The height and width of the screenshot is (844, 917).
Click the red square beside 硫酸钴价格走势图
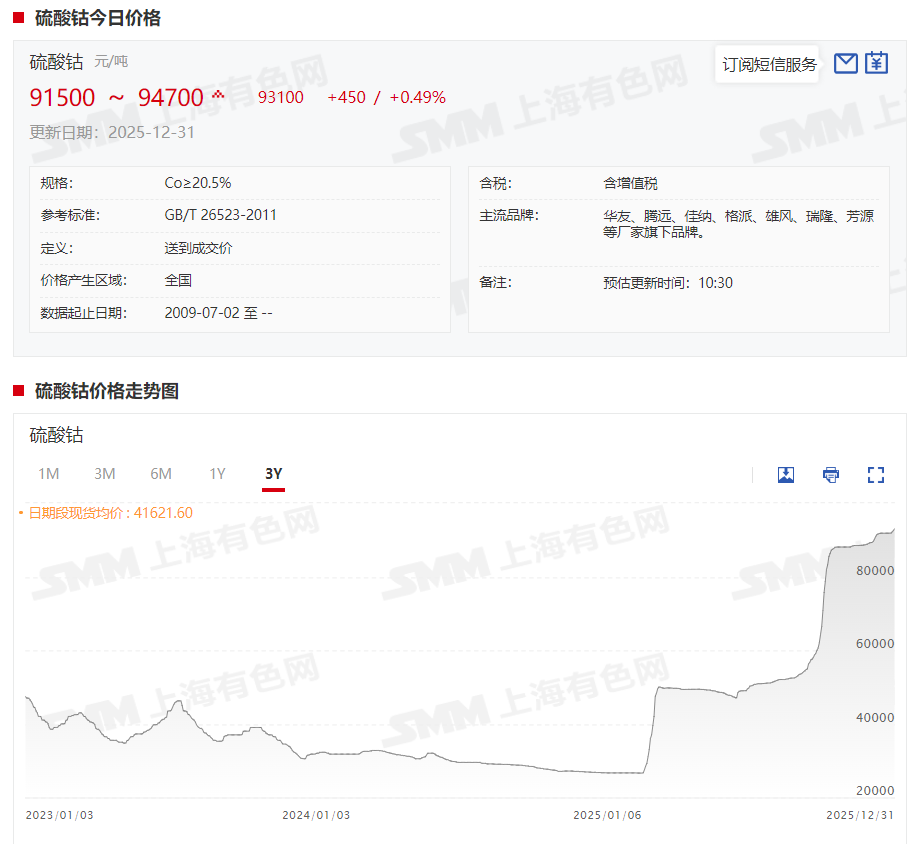click(x=18, y=391)
